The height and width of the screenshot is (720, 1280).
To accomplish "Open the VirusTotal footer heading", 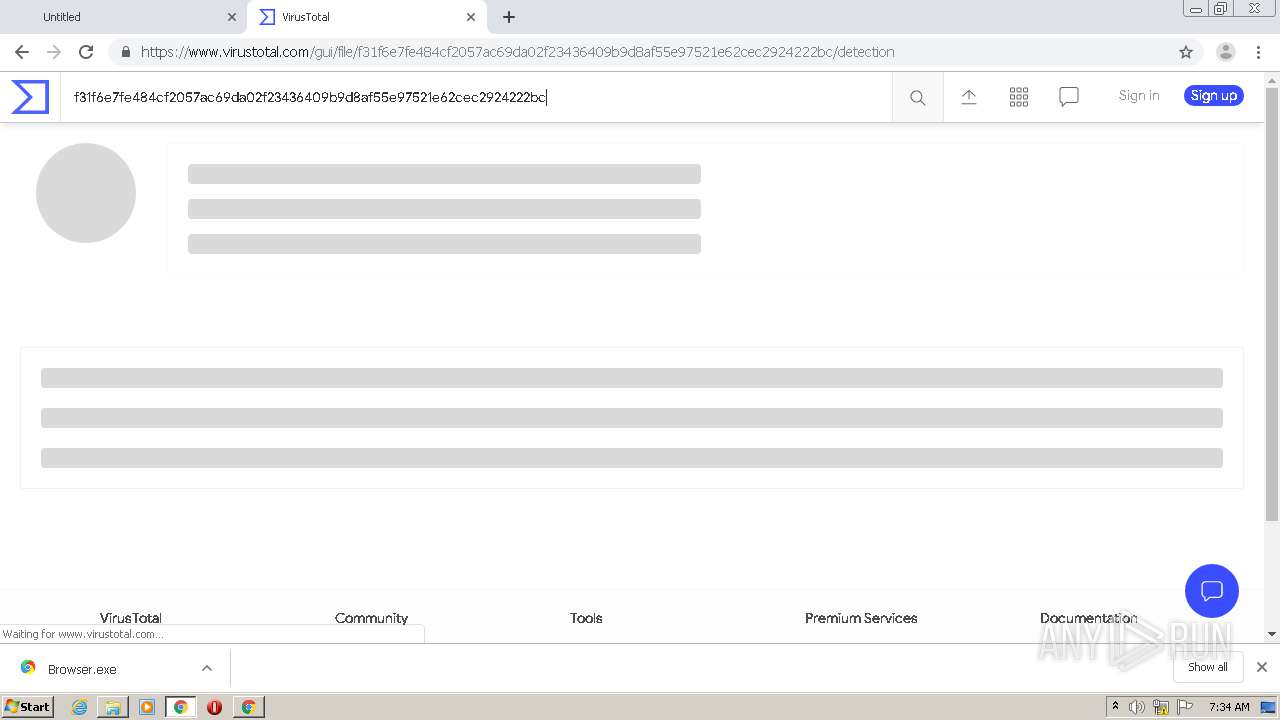I will pos(131,618).
